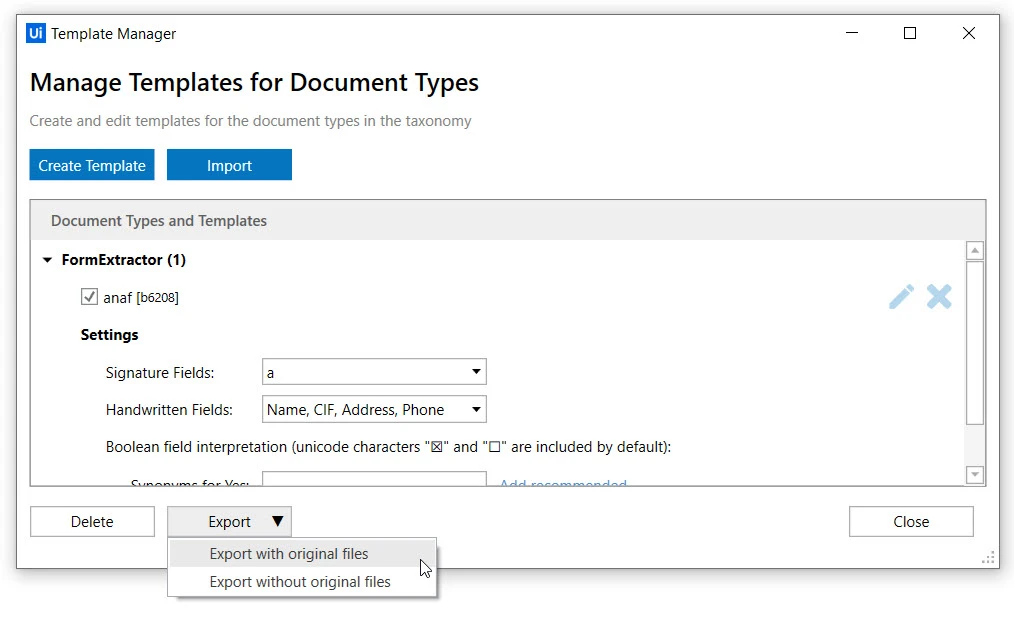Click the UiPath logo in title bar
Screen dimensions: 1014x630
36,33
